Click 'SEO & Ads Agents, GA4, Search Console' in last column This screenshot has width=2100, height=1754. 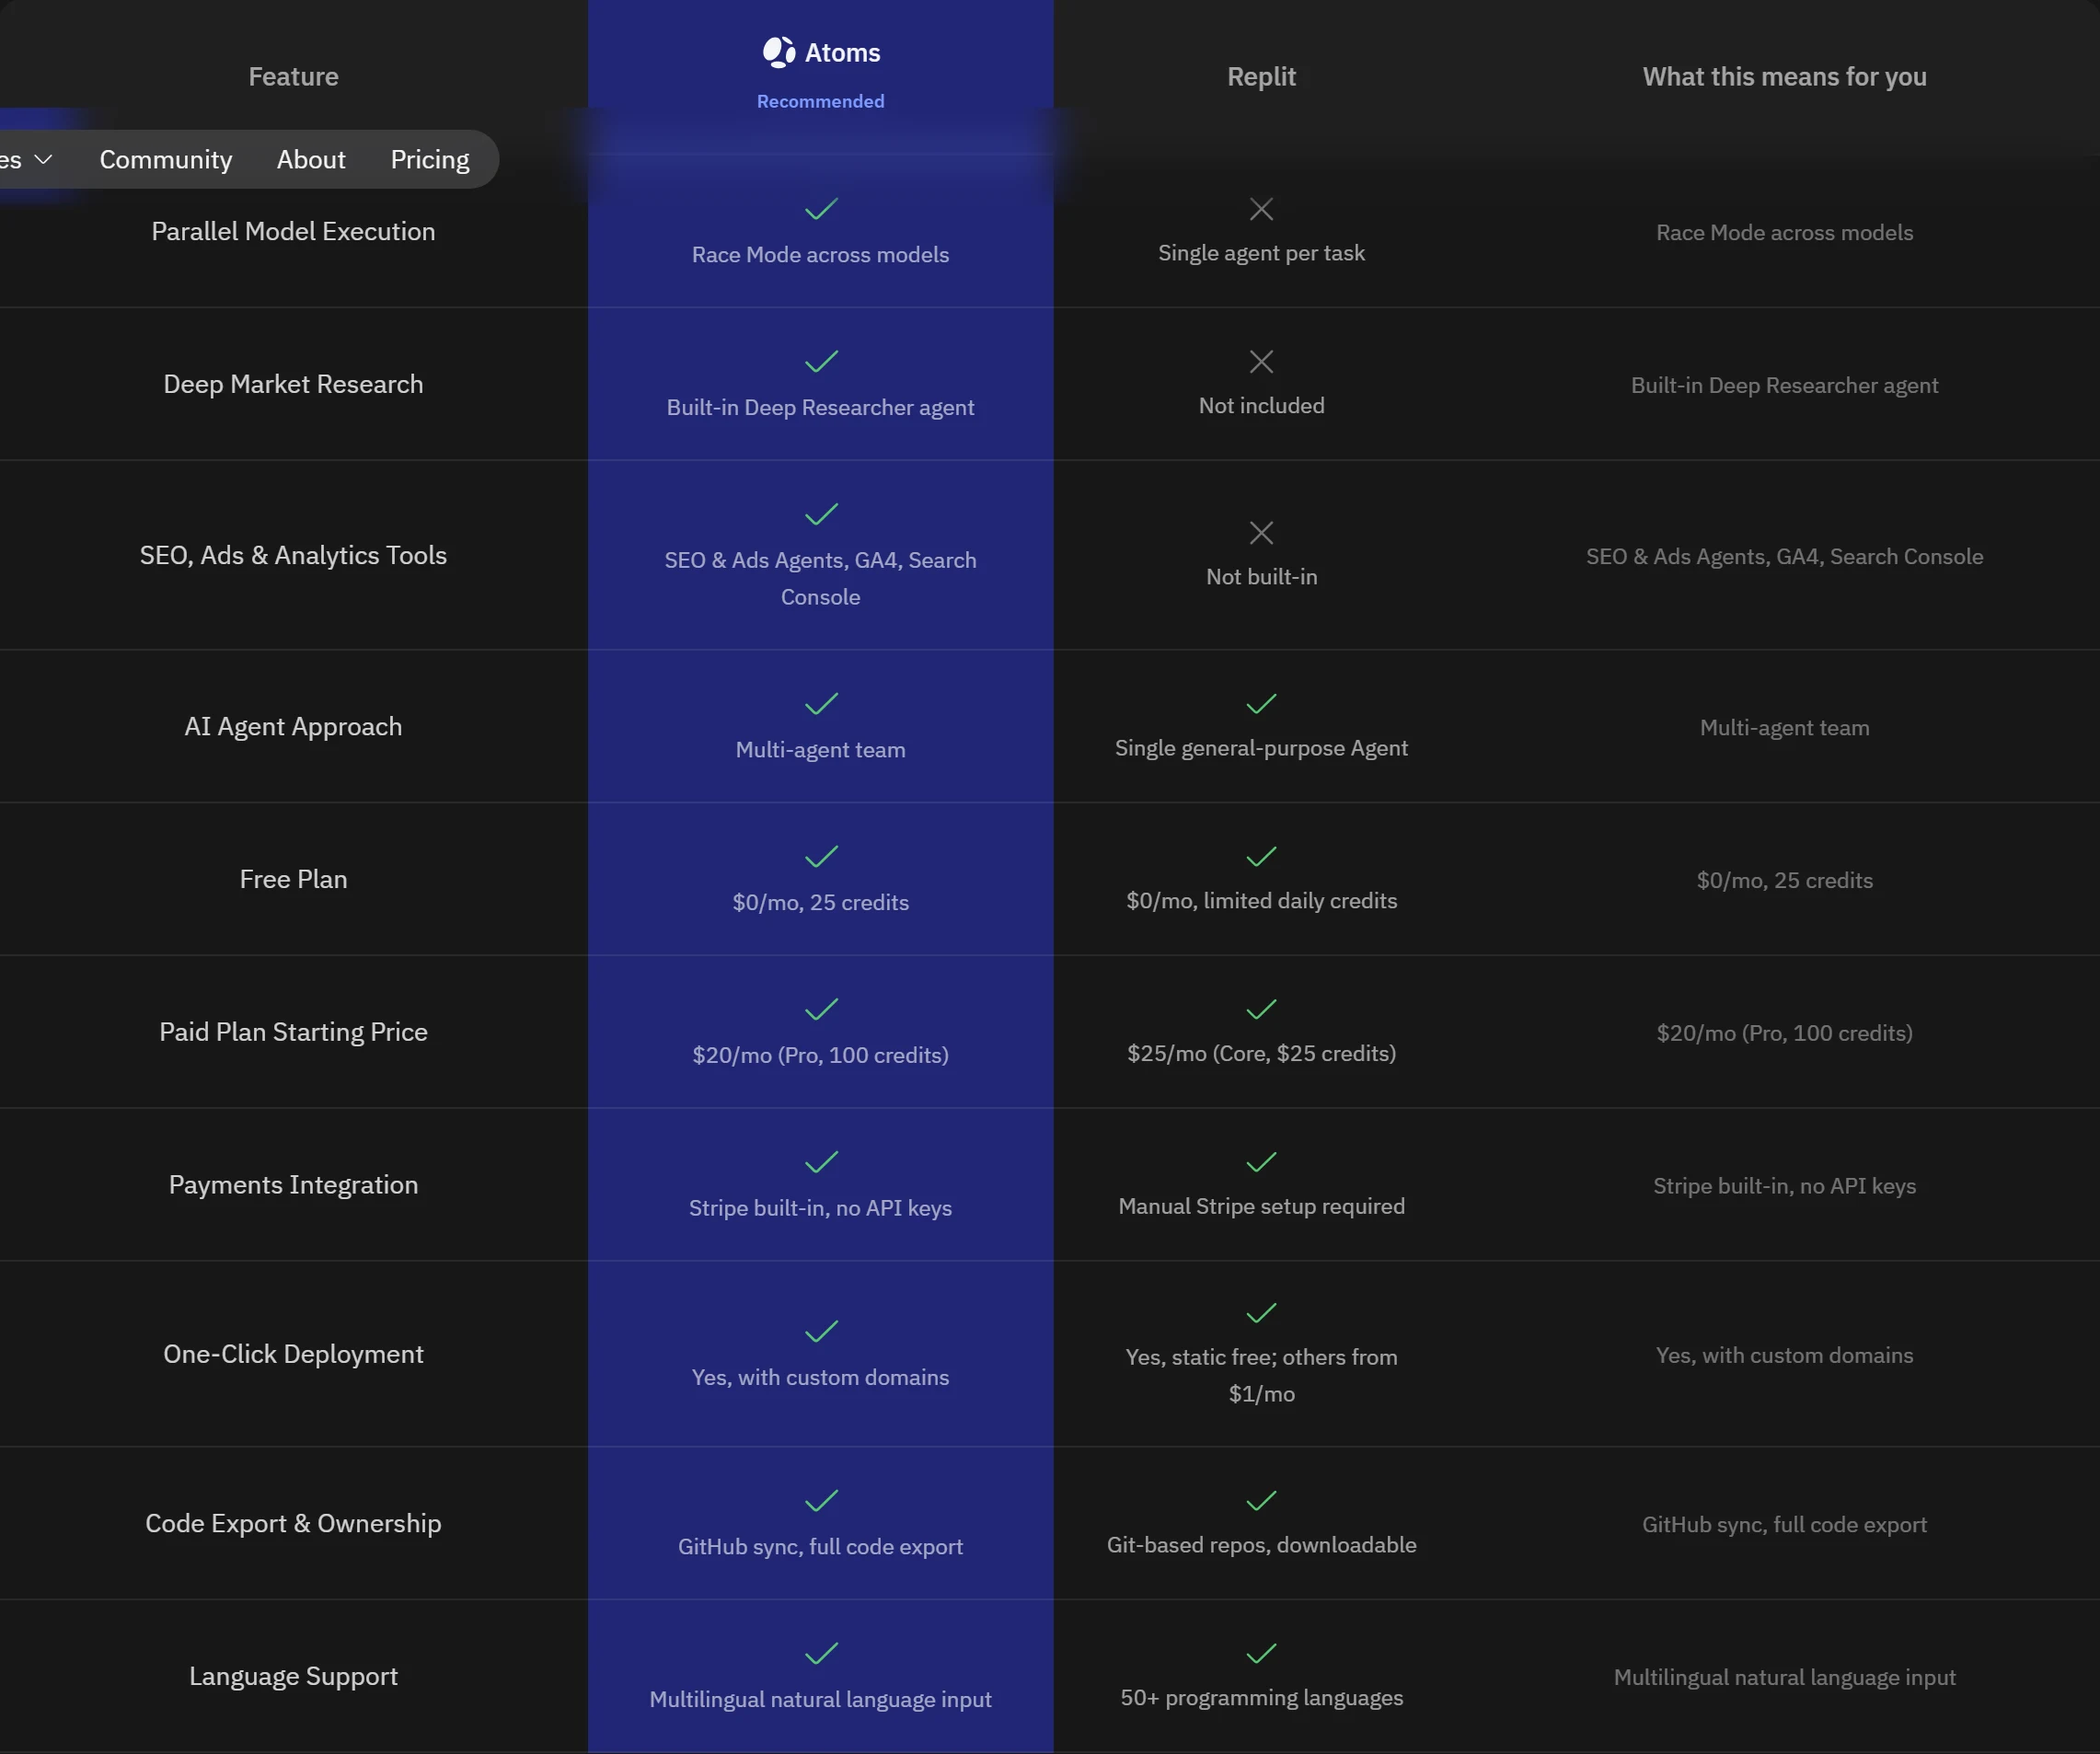pyautogui.click(x=1785, y=557)
